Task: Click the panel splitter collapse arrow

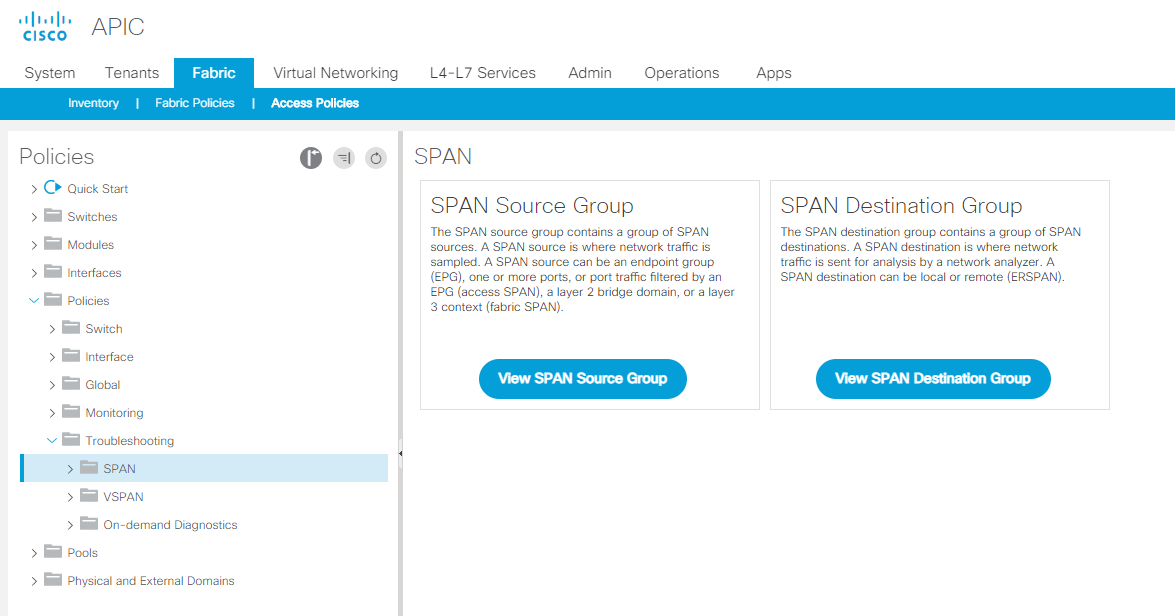Action: tap(400, 453)
